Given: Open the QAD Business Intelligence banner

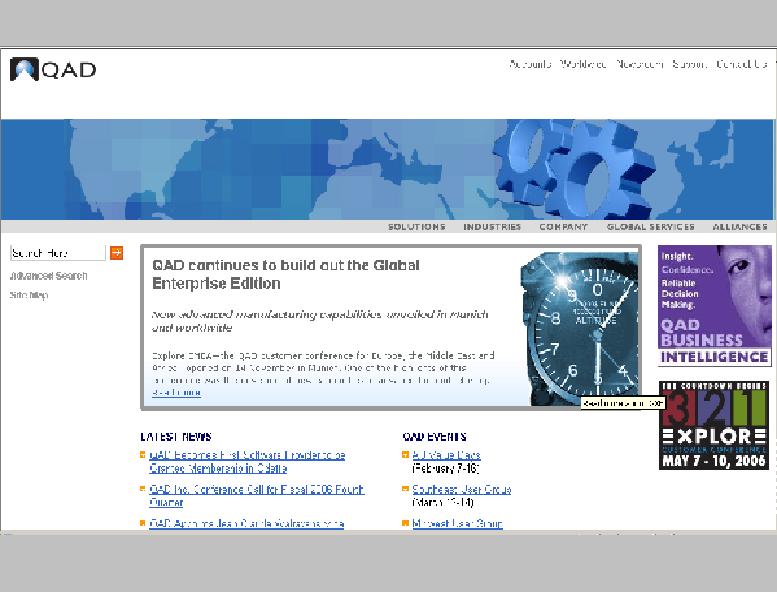Looking at the screenshot, I should coord(714,306).
